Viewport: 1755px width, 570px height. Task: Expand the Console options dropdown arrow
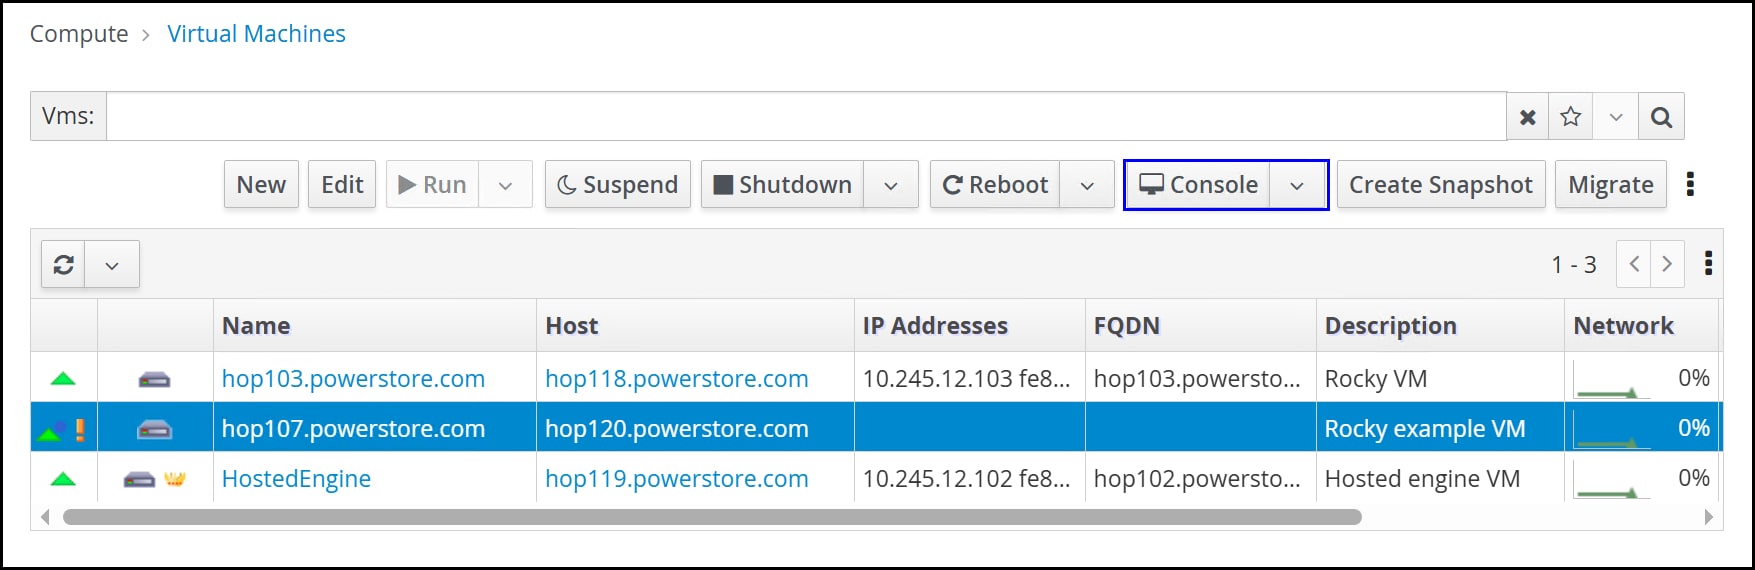pos(1297,185)
